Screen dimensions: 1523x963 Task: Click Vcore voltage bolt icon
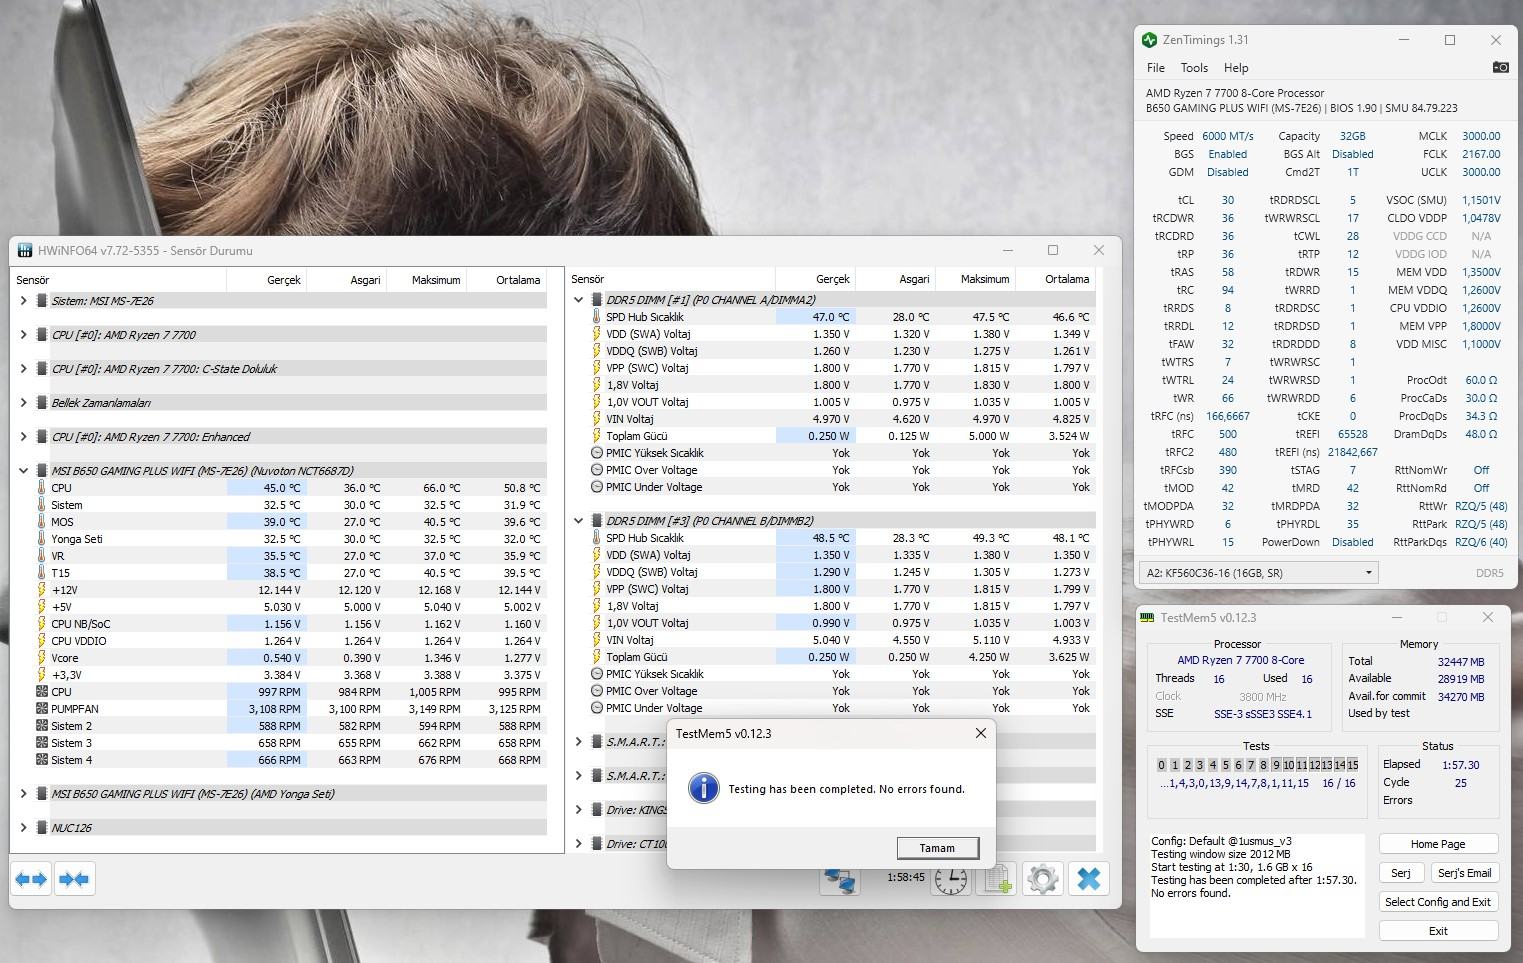[x=42, y=658]
